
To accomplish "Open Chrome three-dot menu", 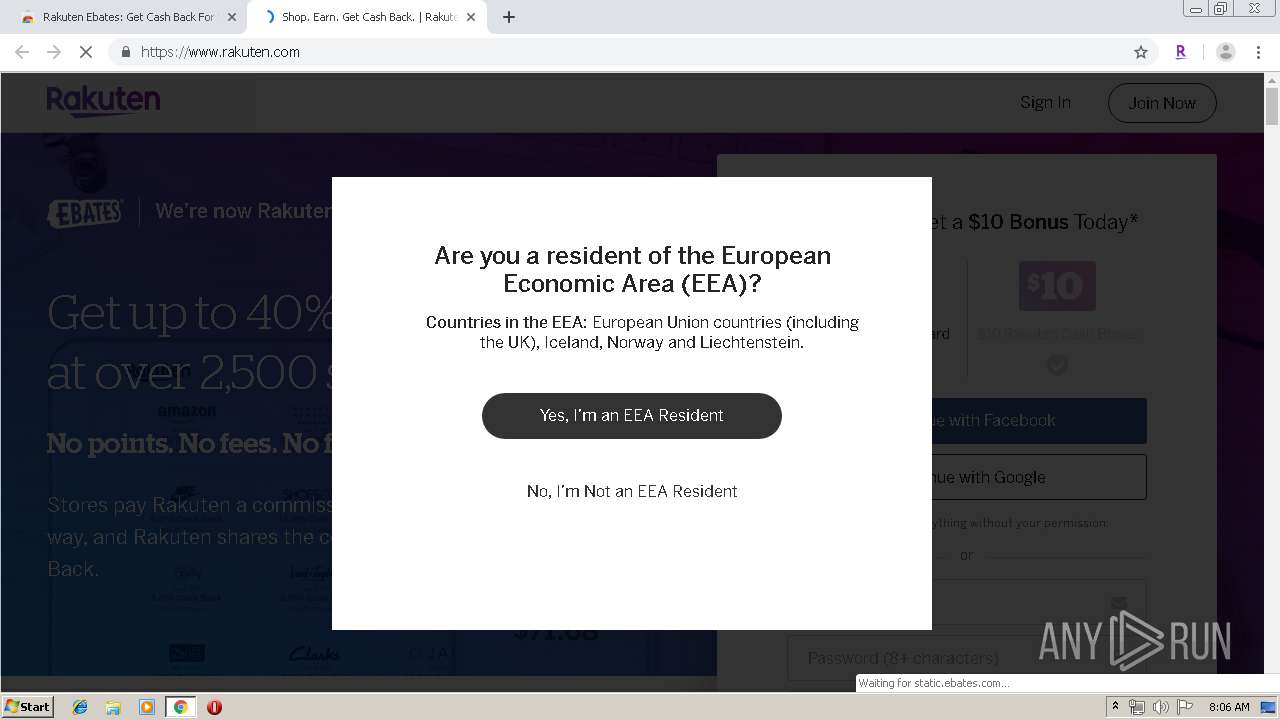I will [x=1259, y=52].
